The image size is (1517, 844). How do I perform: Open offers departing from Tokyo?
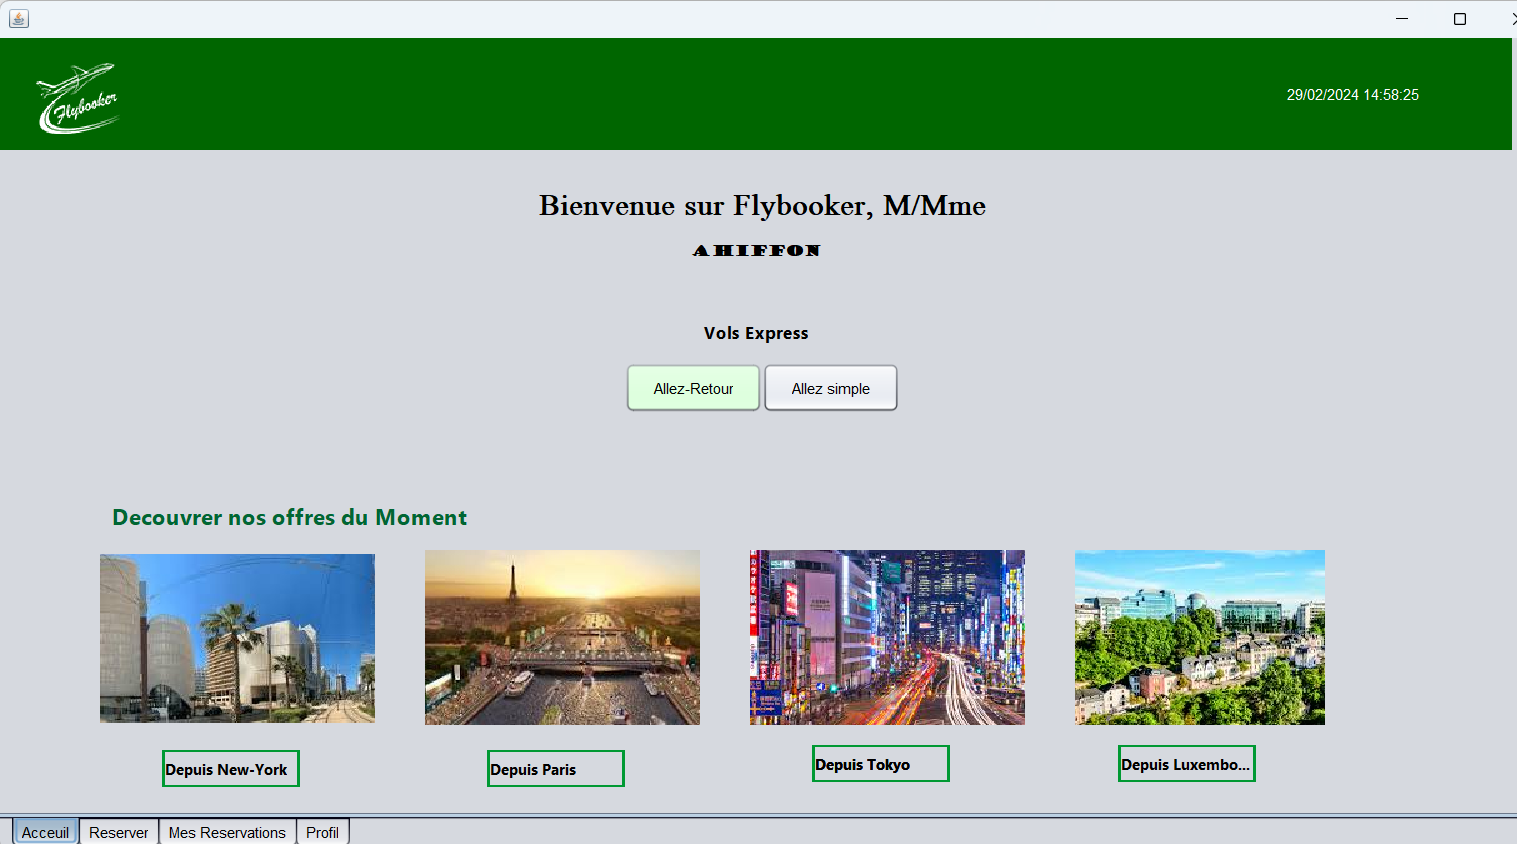point(880,763)
